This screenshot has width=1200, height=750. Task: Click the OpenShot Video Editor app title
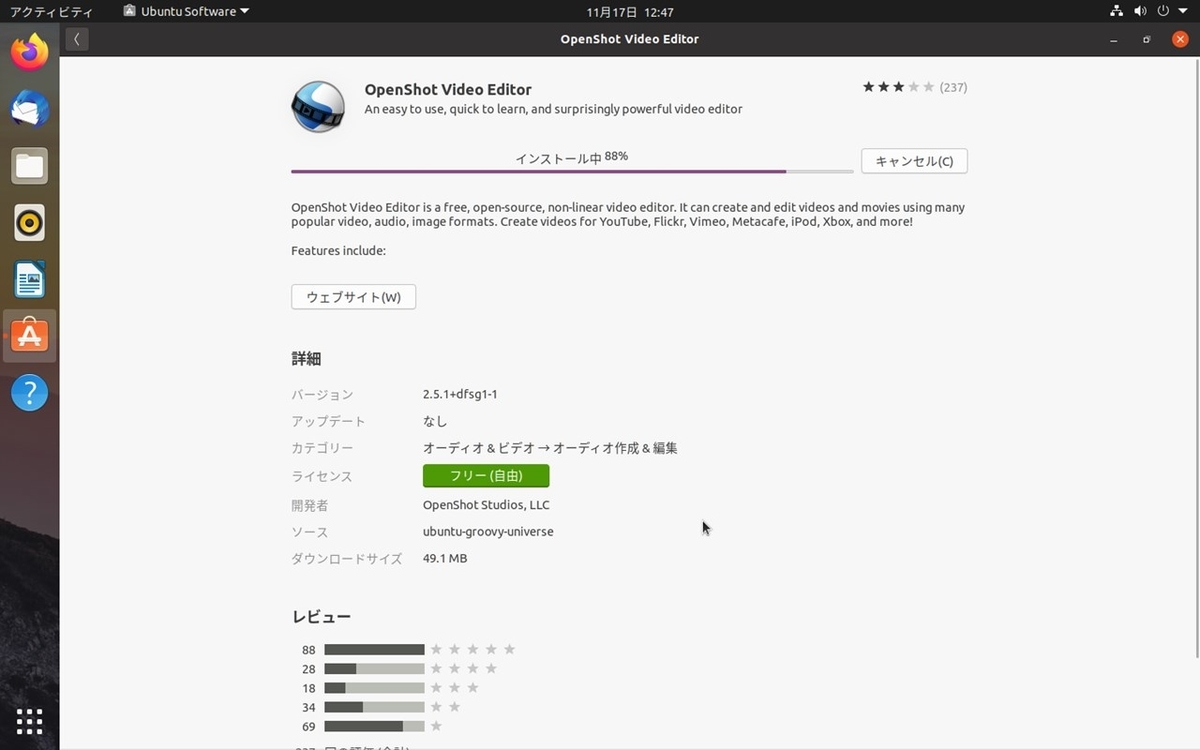tap(448, 89)
